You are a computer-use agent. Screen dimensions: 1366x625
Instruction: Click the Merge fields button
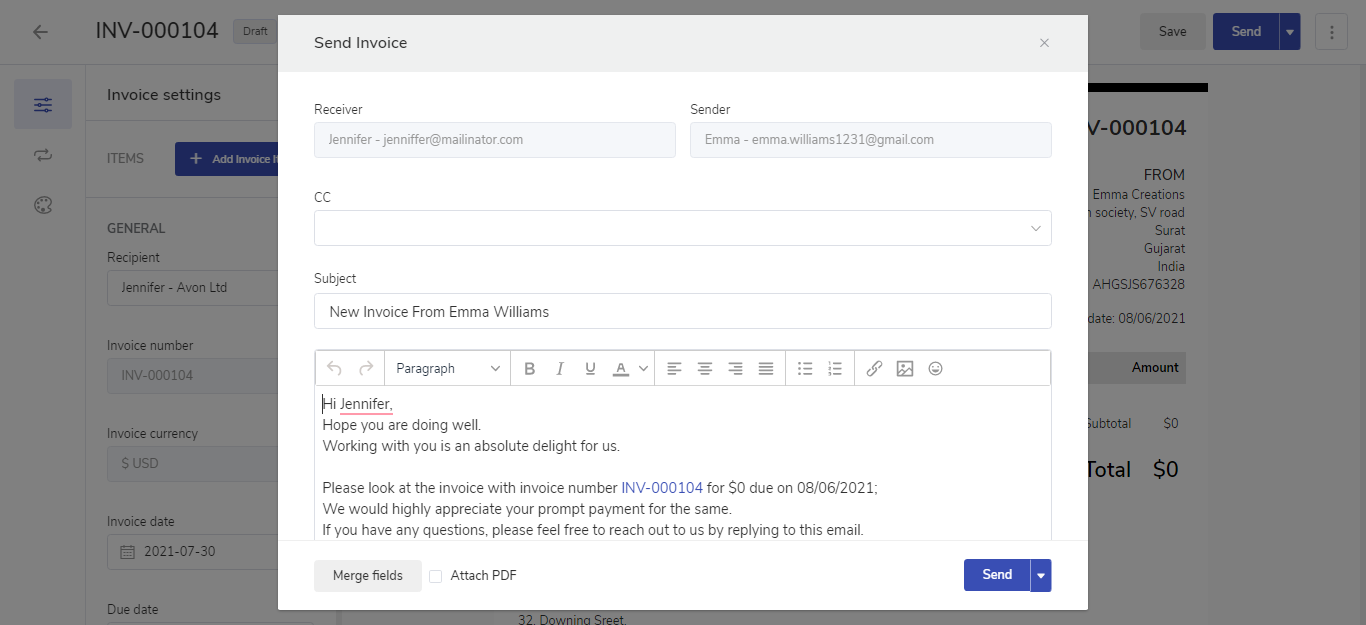pos(367,576)
